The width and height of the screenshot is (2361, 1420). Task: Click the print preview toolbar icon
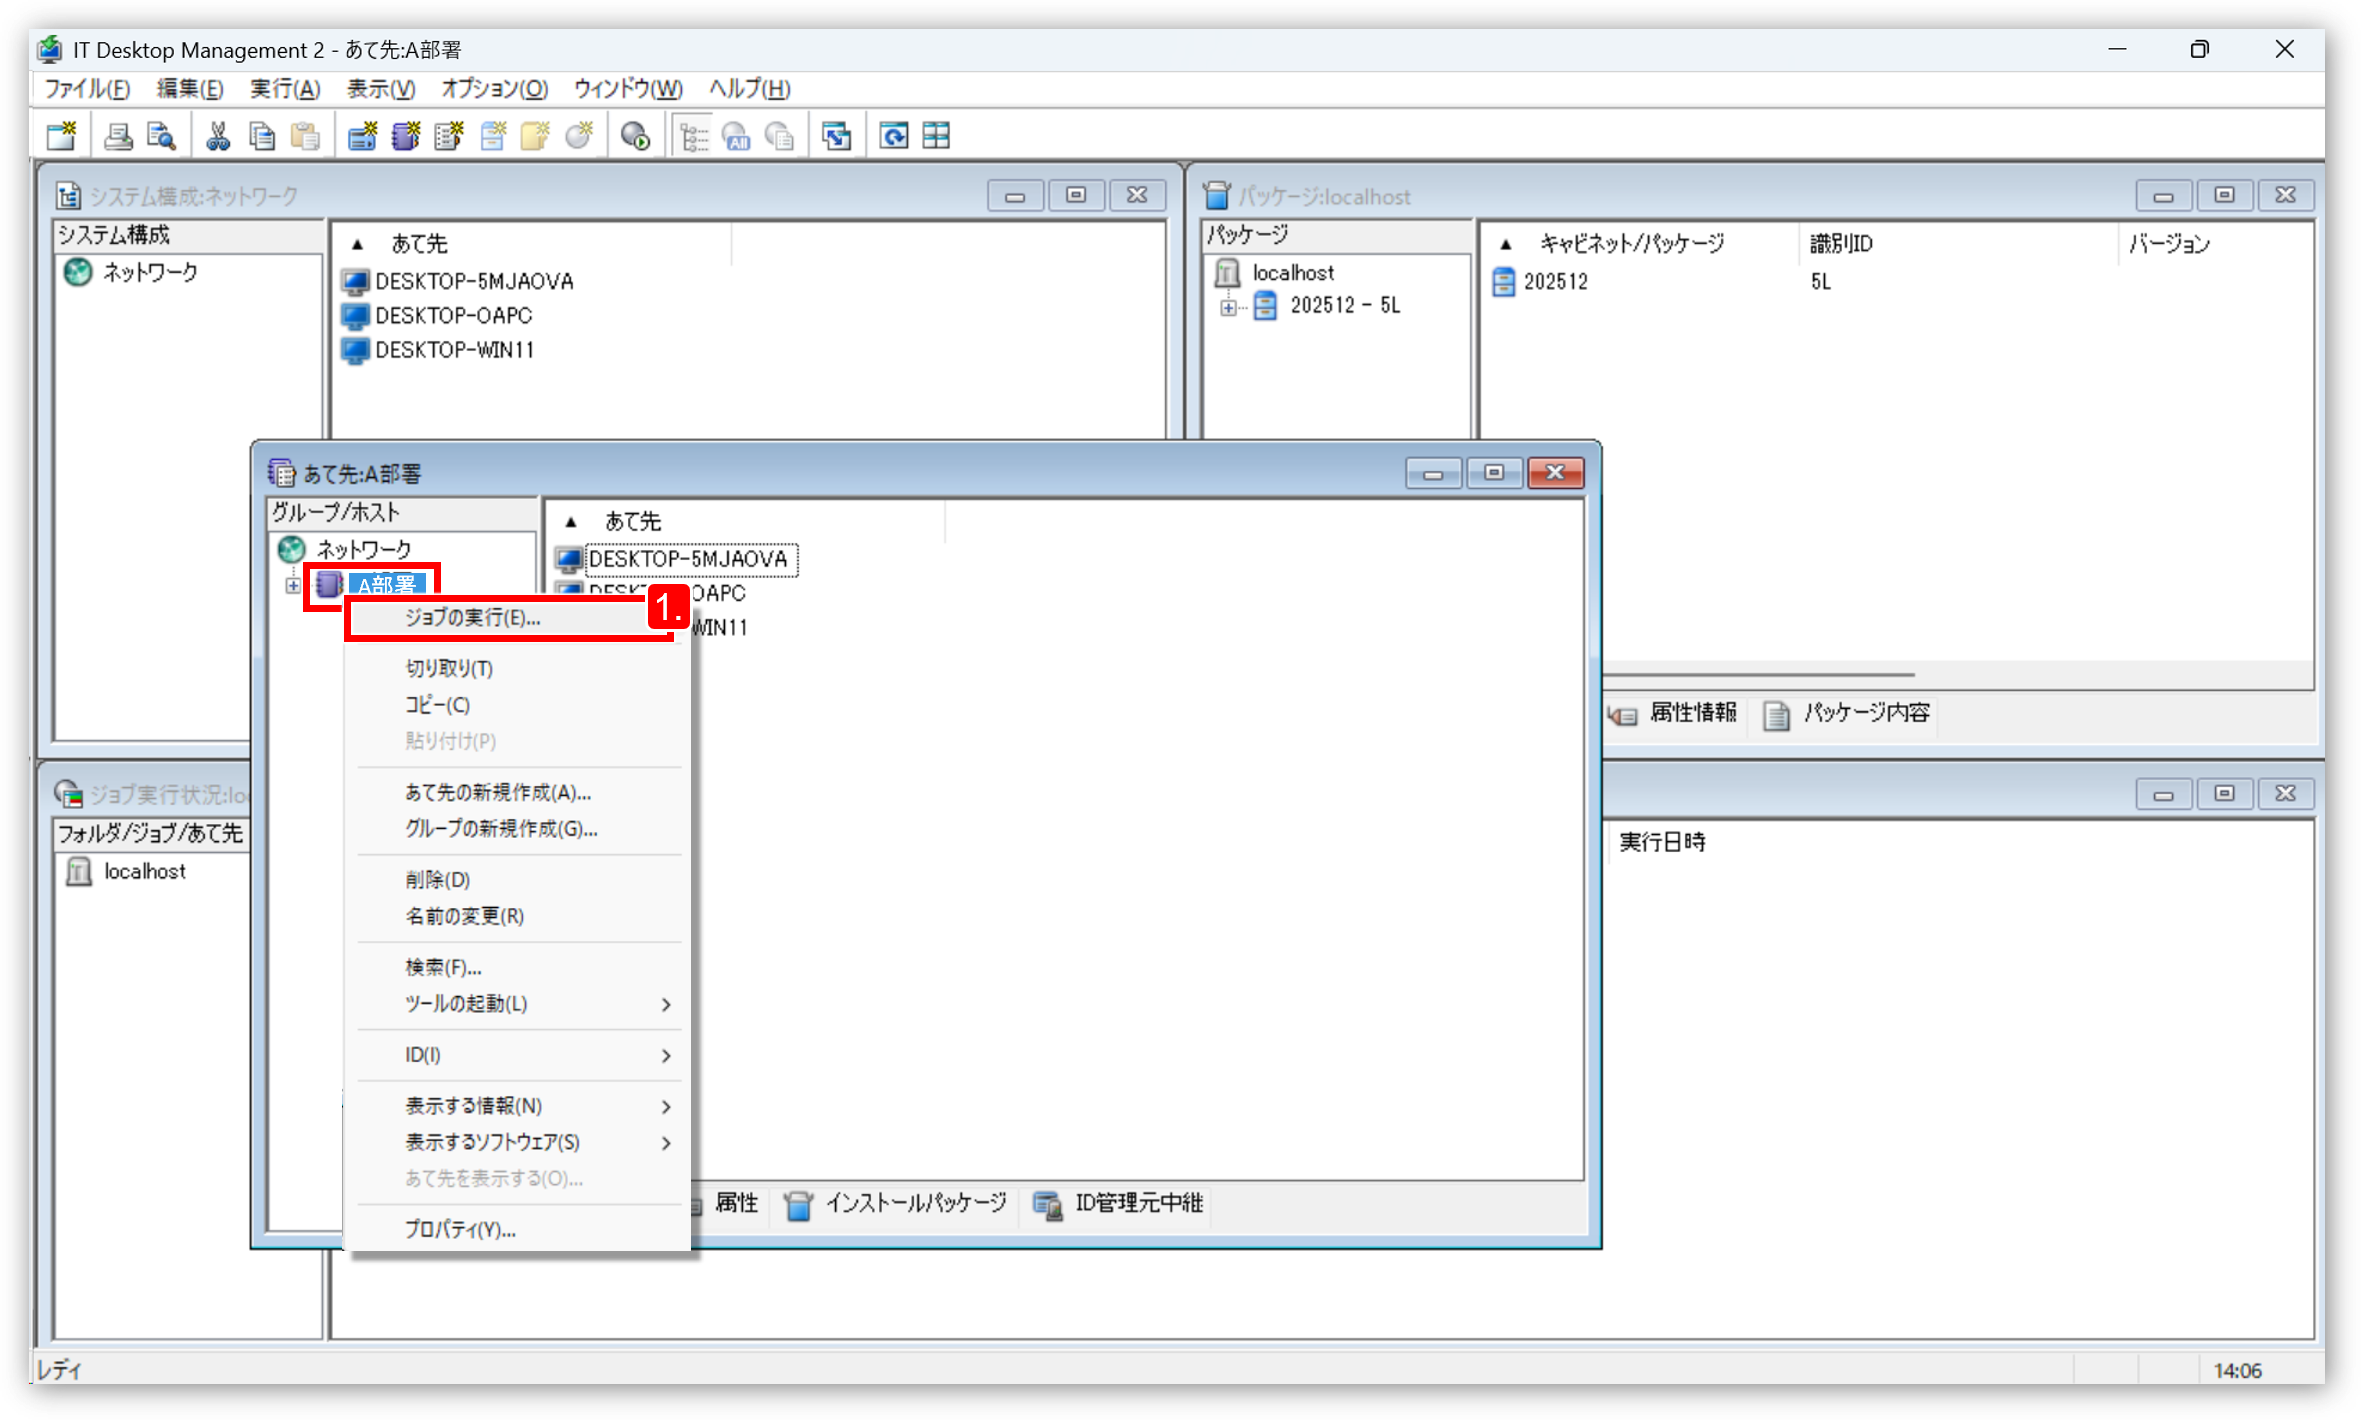point(161,136)
